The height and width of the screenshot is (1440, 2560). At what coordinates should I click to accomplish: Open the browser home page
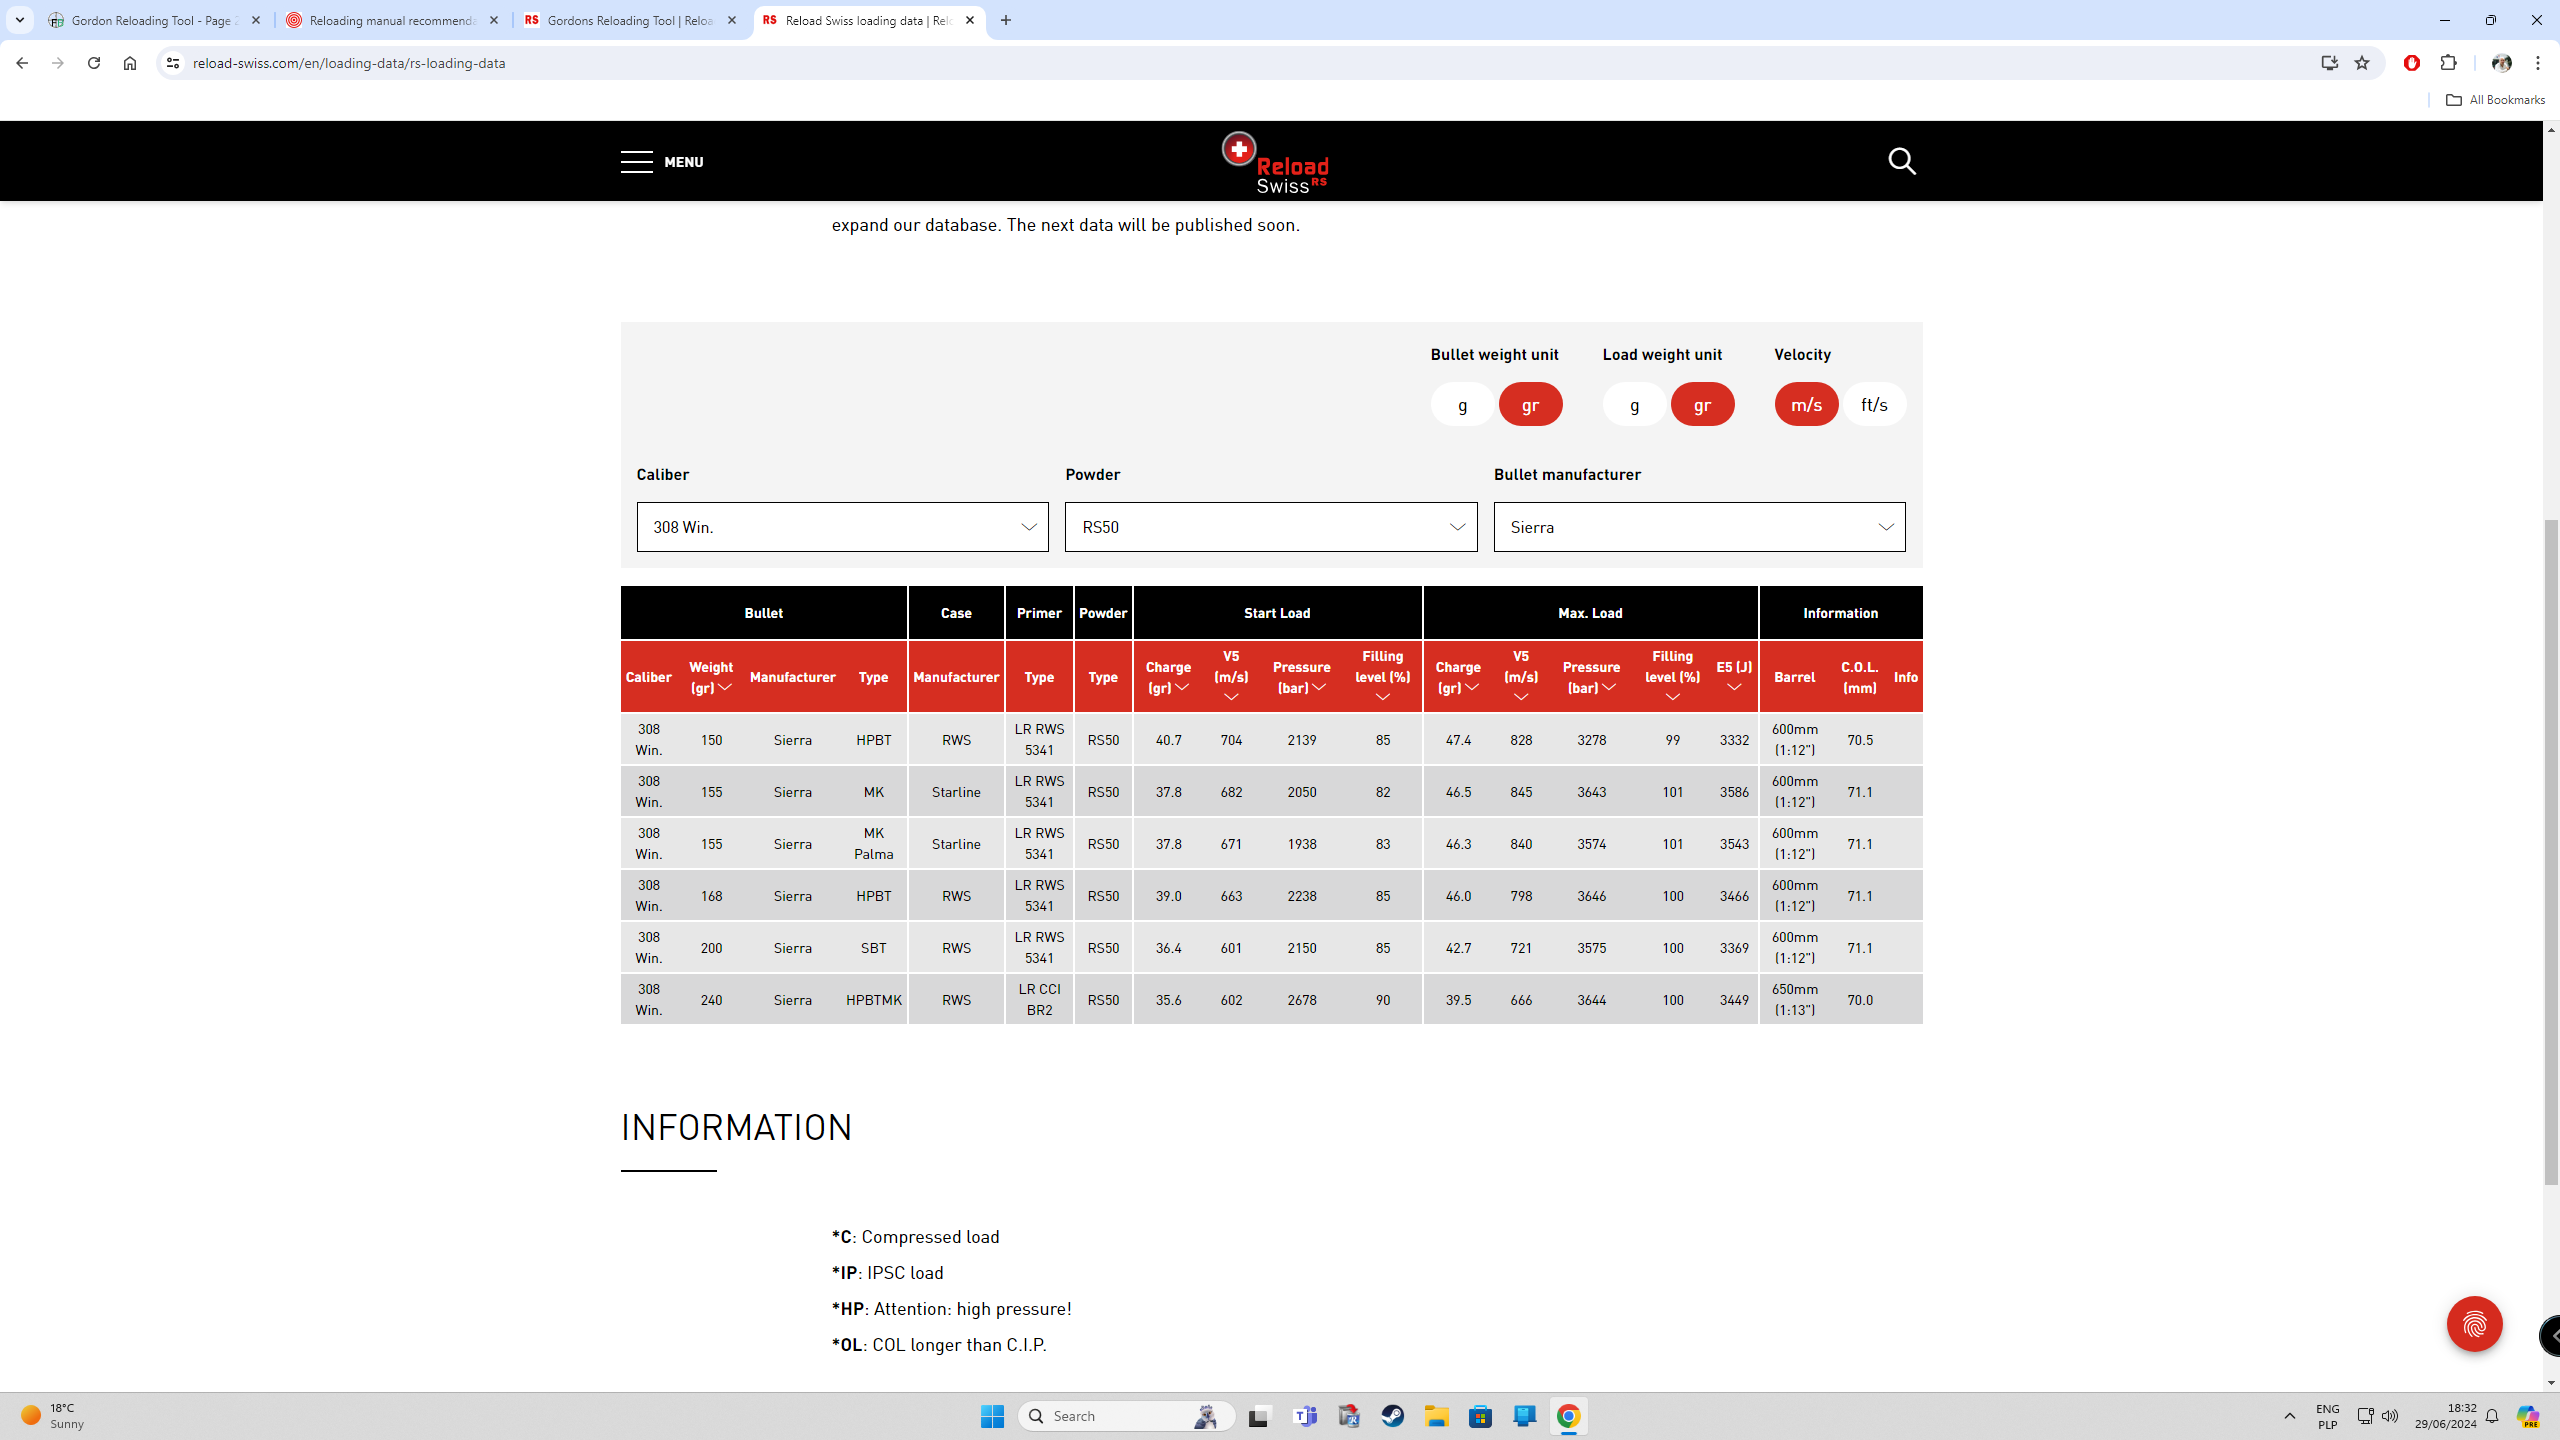(x=130, y=63)
